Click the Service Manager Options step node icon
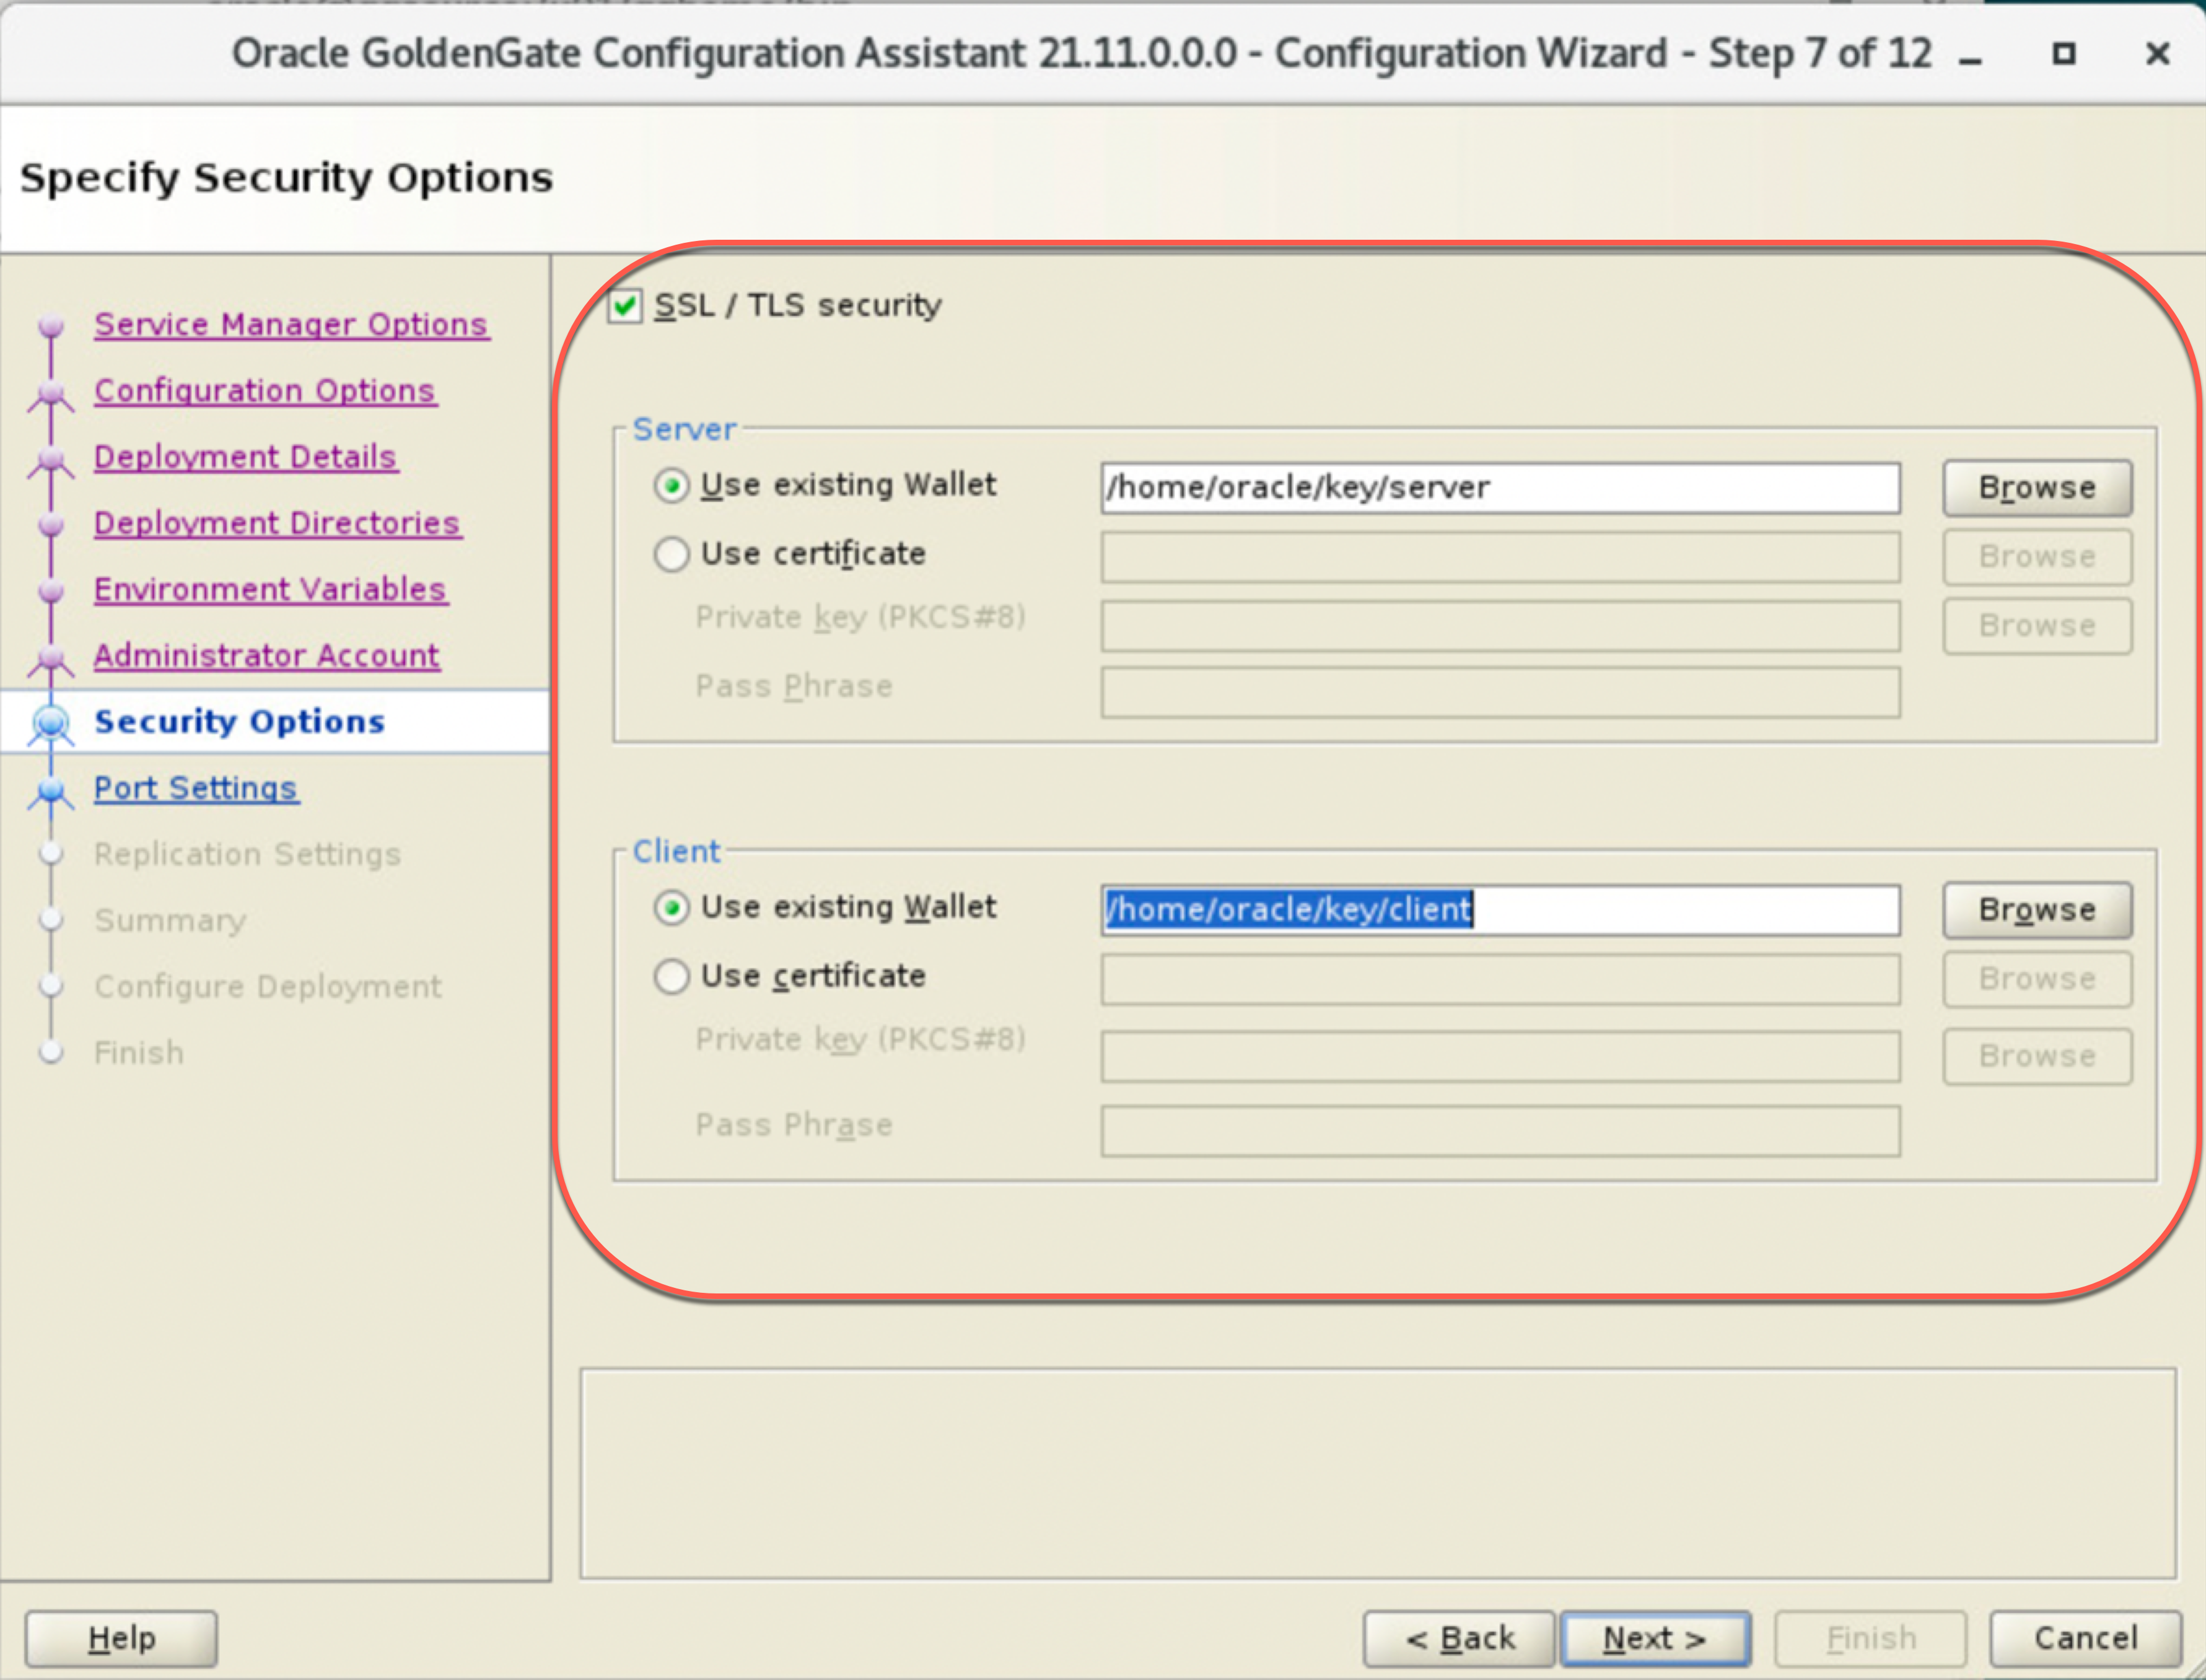 coord(51,326)
